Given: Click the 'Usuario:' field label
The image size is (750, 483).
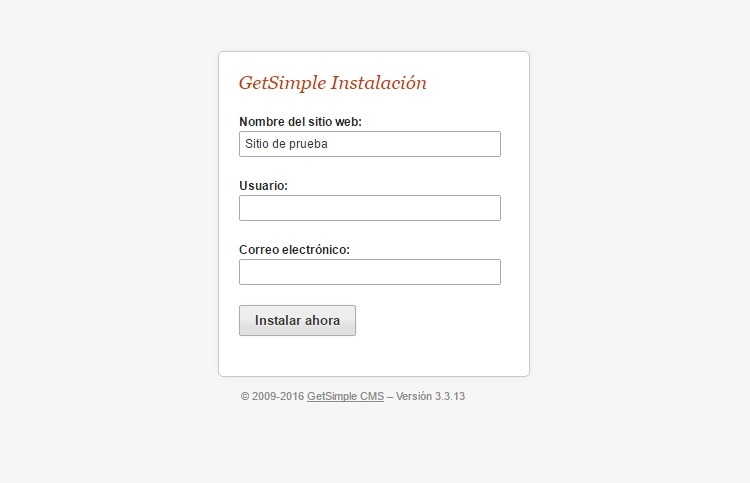Looking at the screenshot, I should [x=264, y=186].
